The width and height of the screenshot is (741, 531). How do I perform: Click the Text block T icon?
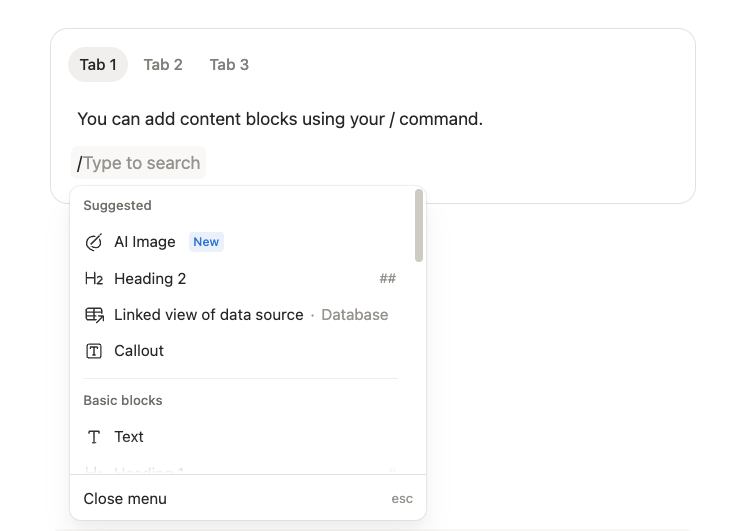[94, 437]
